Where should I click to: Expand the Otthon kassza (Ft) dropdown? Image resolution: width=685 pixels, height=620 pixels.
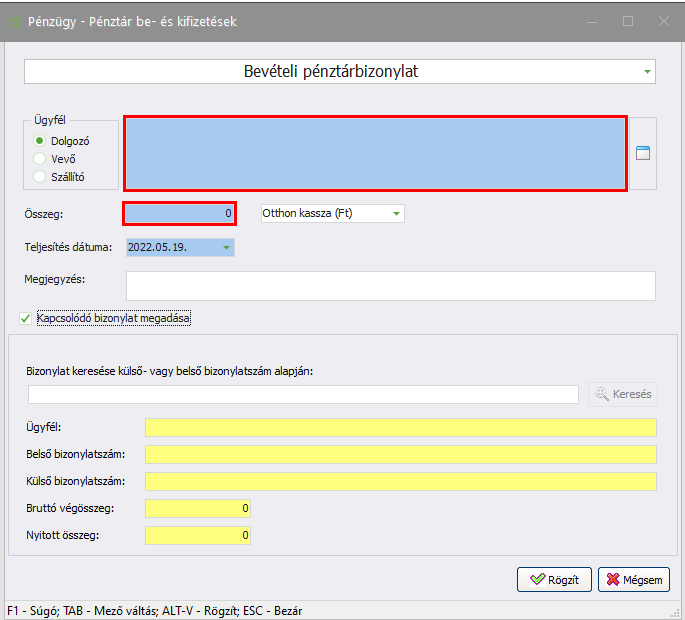(x=396, y=214)
